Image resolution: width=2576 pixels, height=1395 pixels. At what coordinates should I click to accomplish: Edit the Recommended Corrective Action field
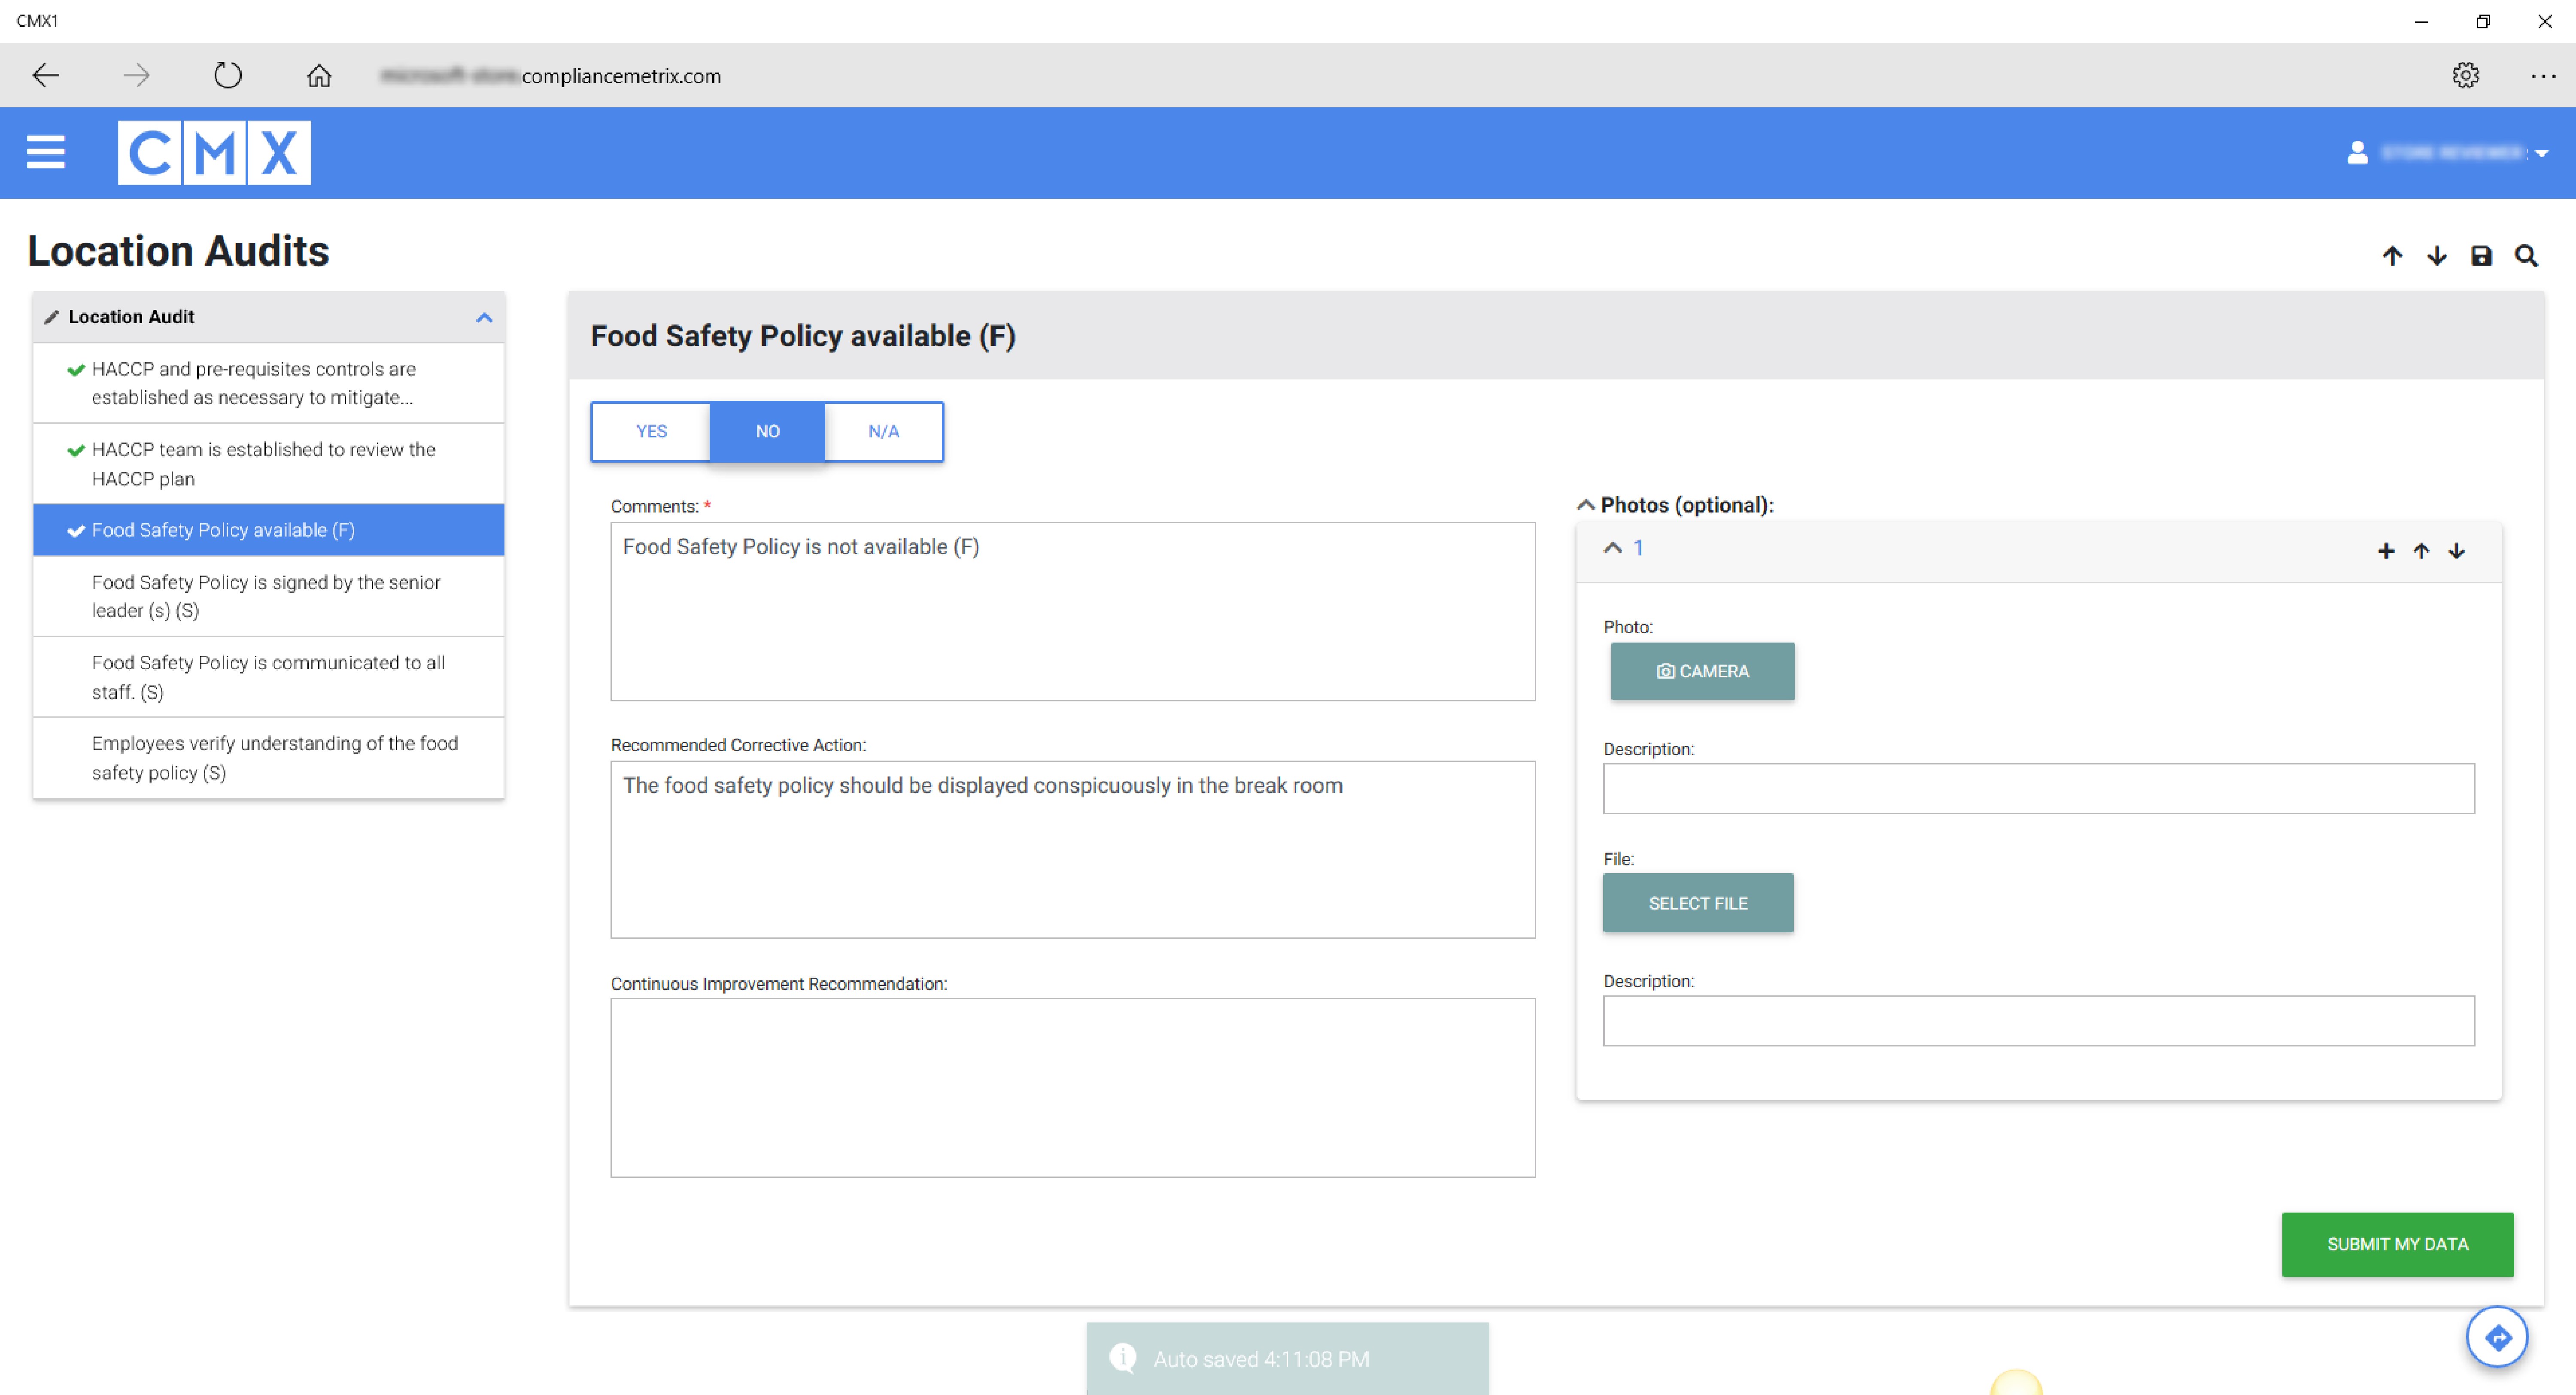1073,850
